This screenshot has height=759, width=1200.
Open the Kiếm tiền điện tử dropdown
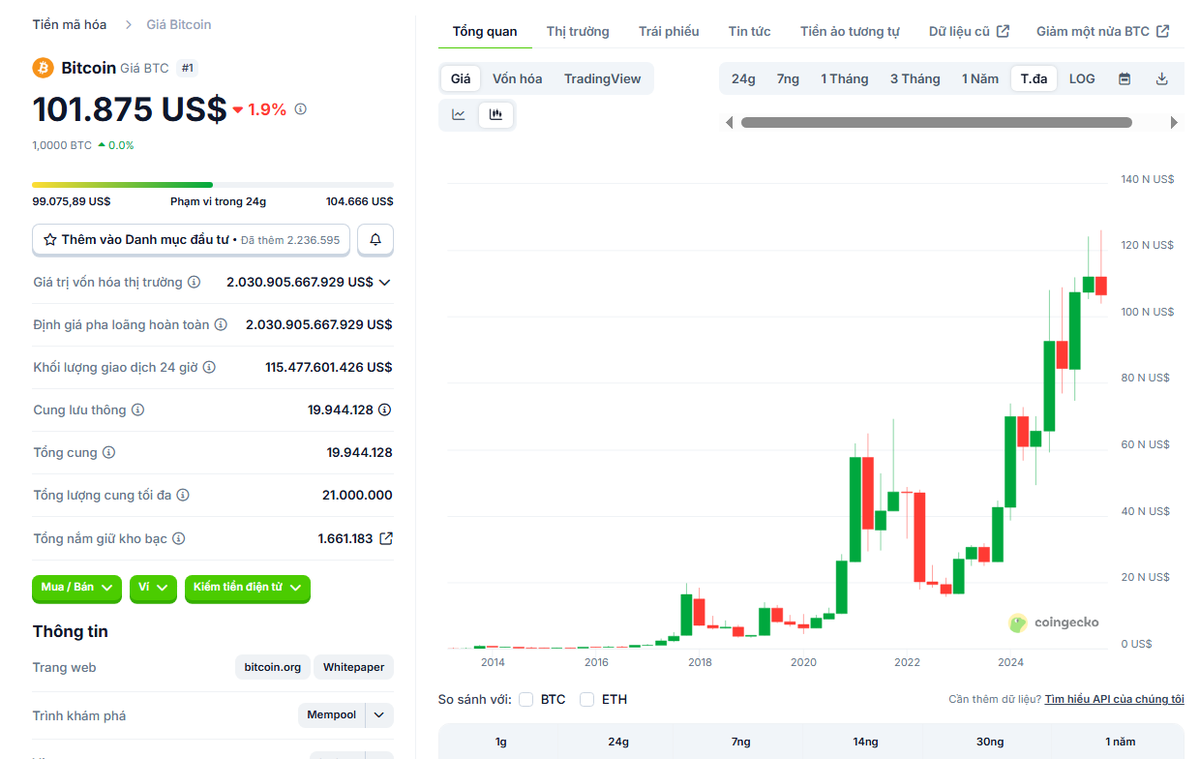point(248,588)
